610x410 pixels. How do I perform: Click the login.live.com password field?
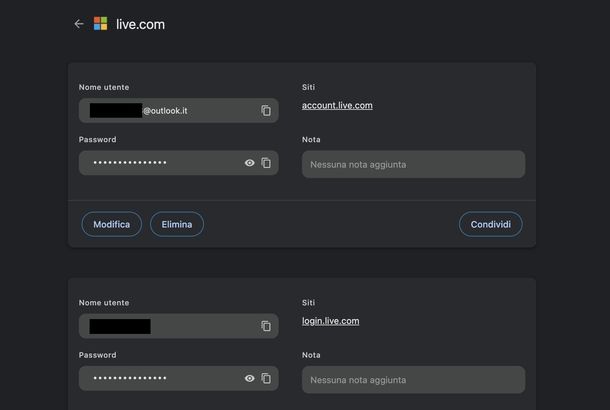(x=179, y=378)
